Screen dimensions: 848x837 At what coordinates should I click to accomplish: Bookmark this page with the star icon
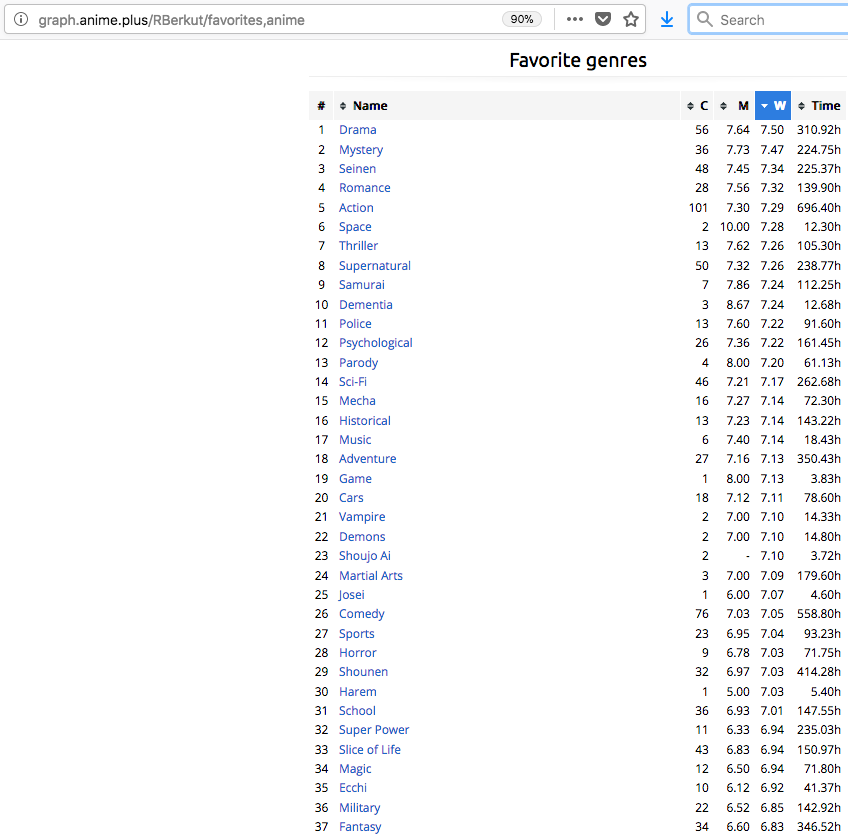pos(631,19)
